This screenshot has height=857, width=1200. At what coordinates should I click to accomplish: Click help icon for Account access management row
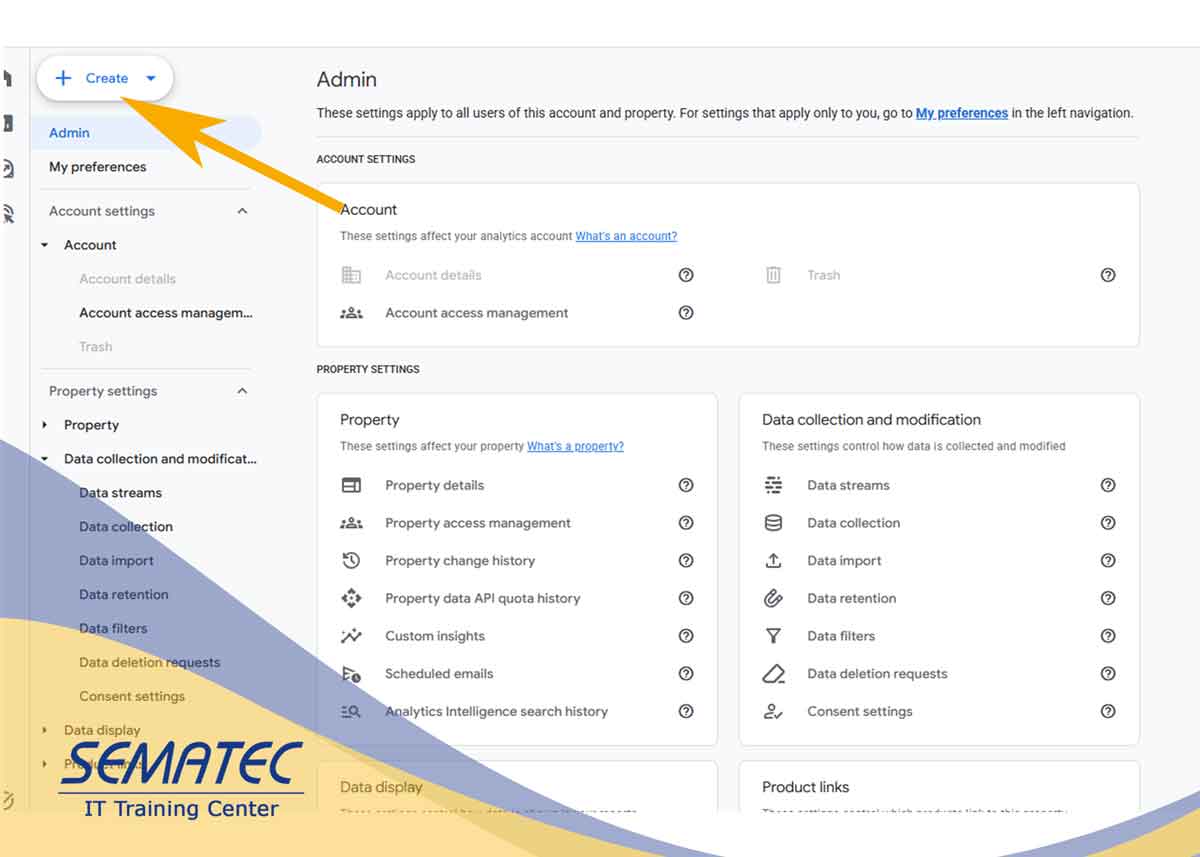click(x=686, y=313)
